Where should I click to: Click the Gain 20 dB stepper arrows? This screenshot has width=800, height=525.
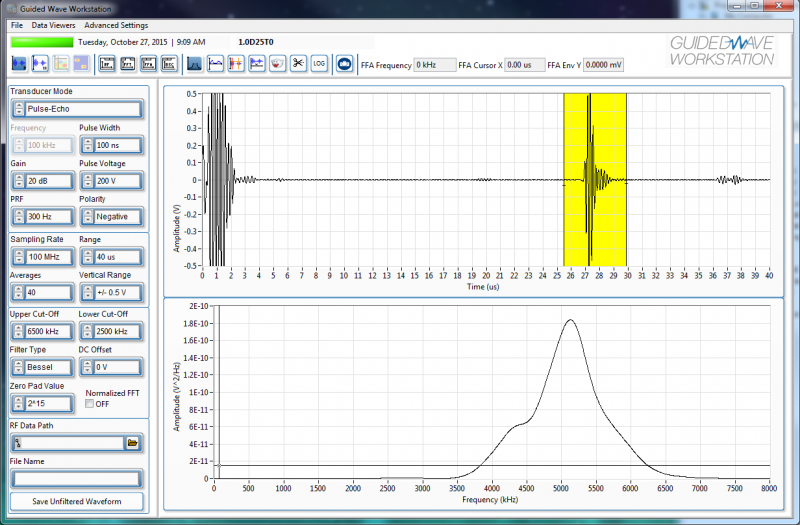18,181
